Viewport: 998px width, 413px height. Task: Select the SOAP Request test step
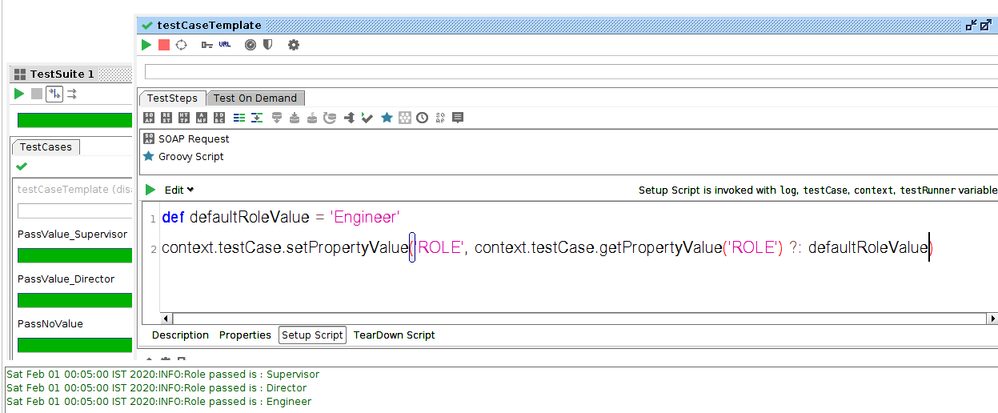tap(193, 139)
